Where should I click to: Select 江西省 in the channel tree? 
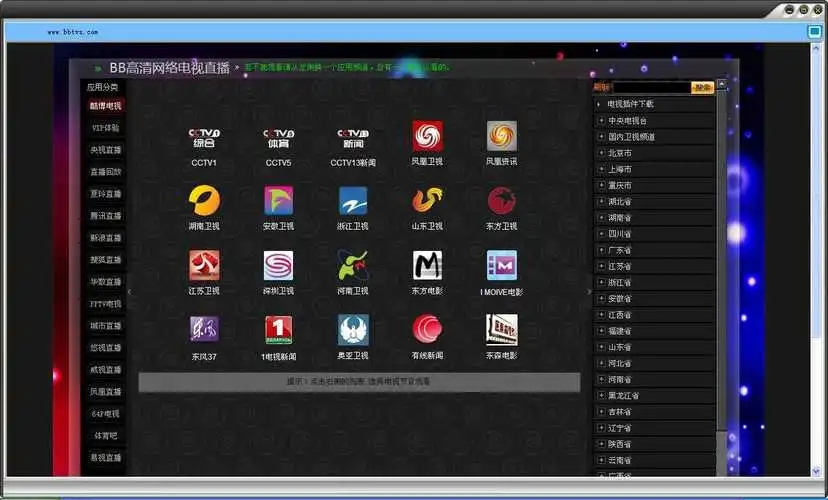[x=619, y=315]
